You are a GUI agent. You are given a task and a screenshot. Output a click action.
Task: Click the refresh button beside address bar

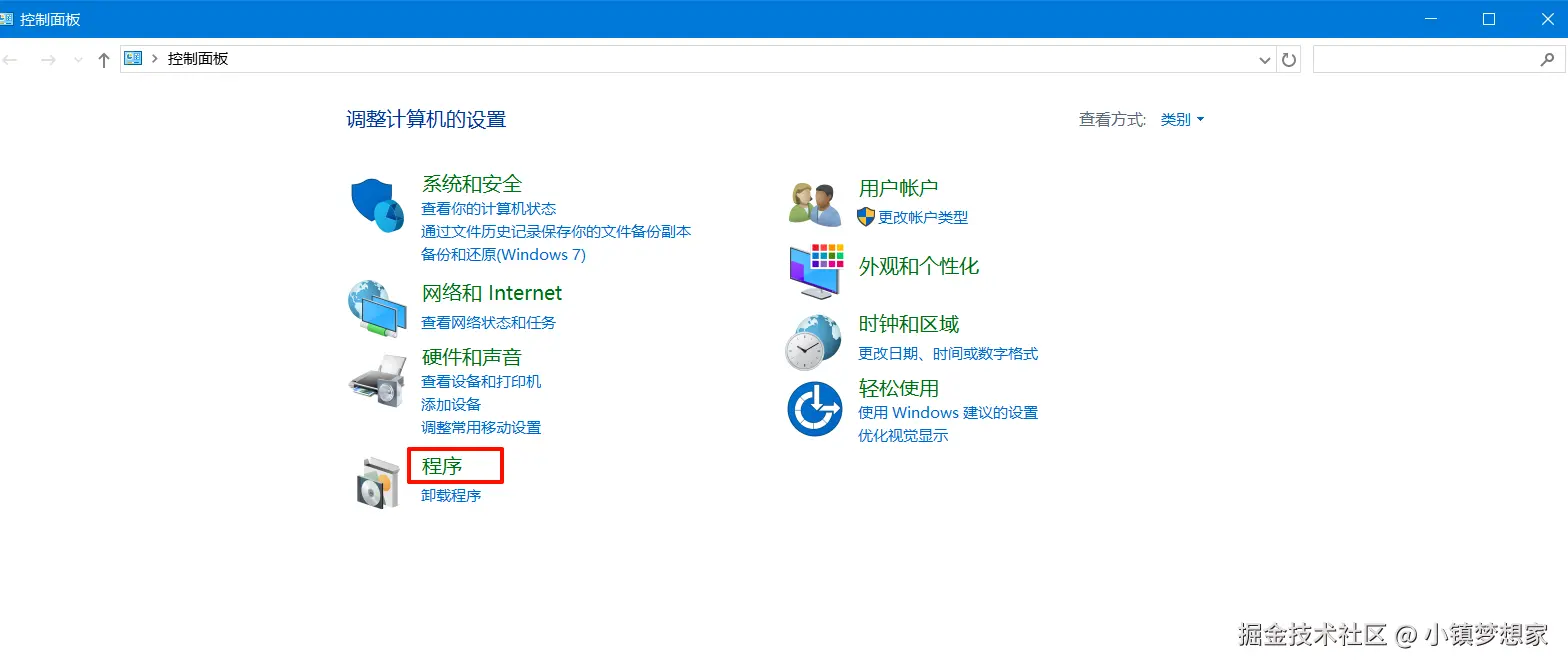pos(1289,60)
